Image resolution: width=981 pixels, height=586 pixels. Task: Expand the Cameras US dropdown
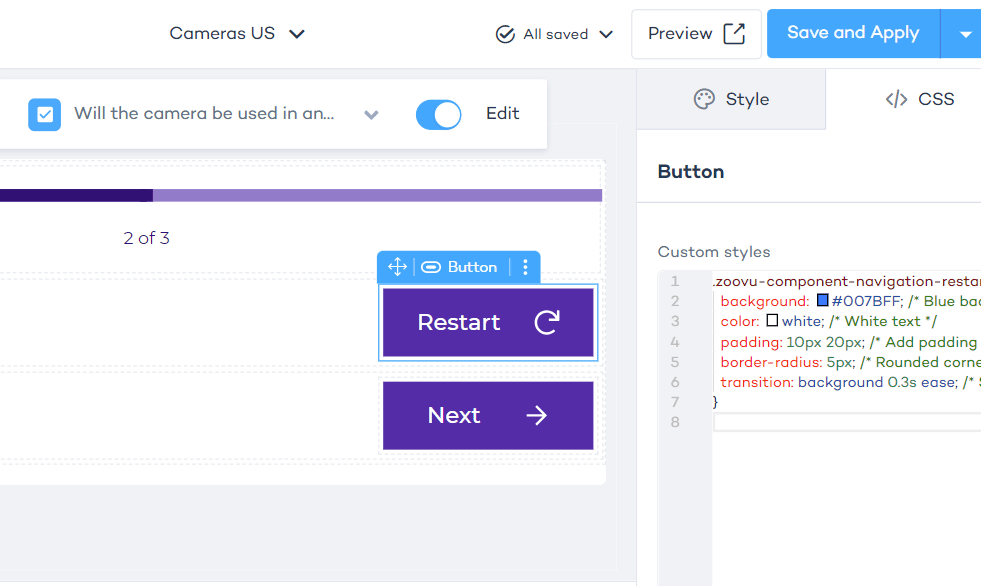point(296,34)
